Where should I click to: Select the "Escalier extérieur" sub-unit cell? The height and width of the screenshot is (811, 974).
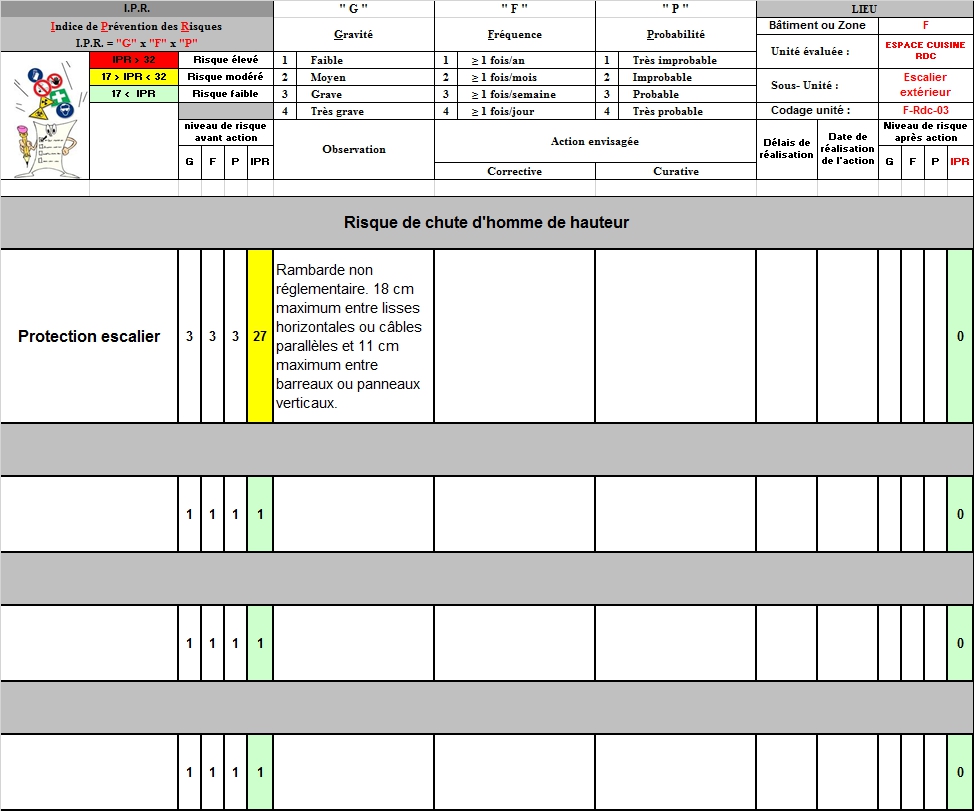tap(925, 85)
